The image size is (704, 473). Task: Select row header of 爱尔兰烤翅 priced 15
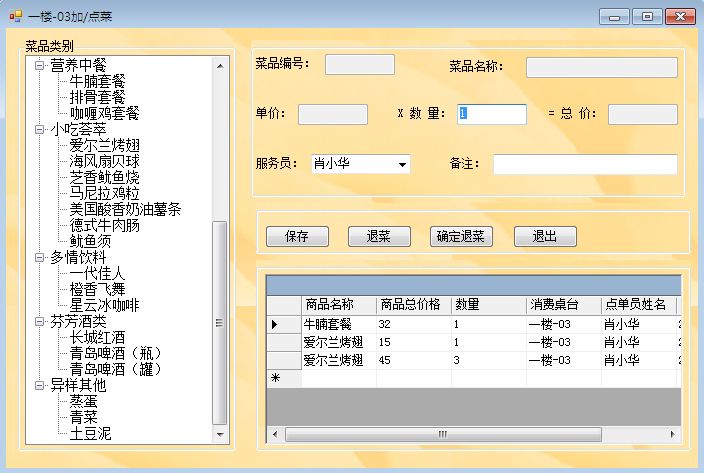click(284, 342)
